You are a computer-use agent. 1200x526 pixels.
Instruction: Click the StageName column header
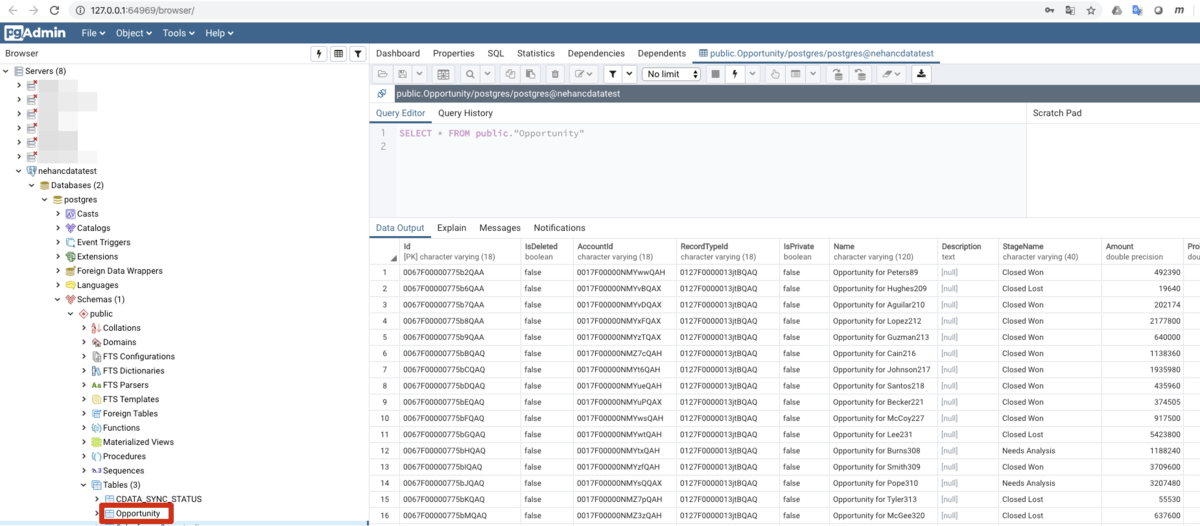pyautogui.click(x=1023, y=246)
